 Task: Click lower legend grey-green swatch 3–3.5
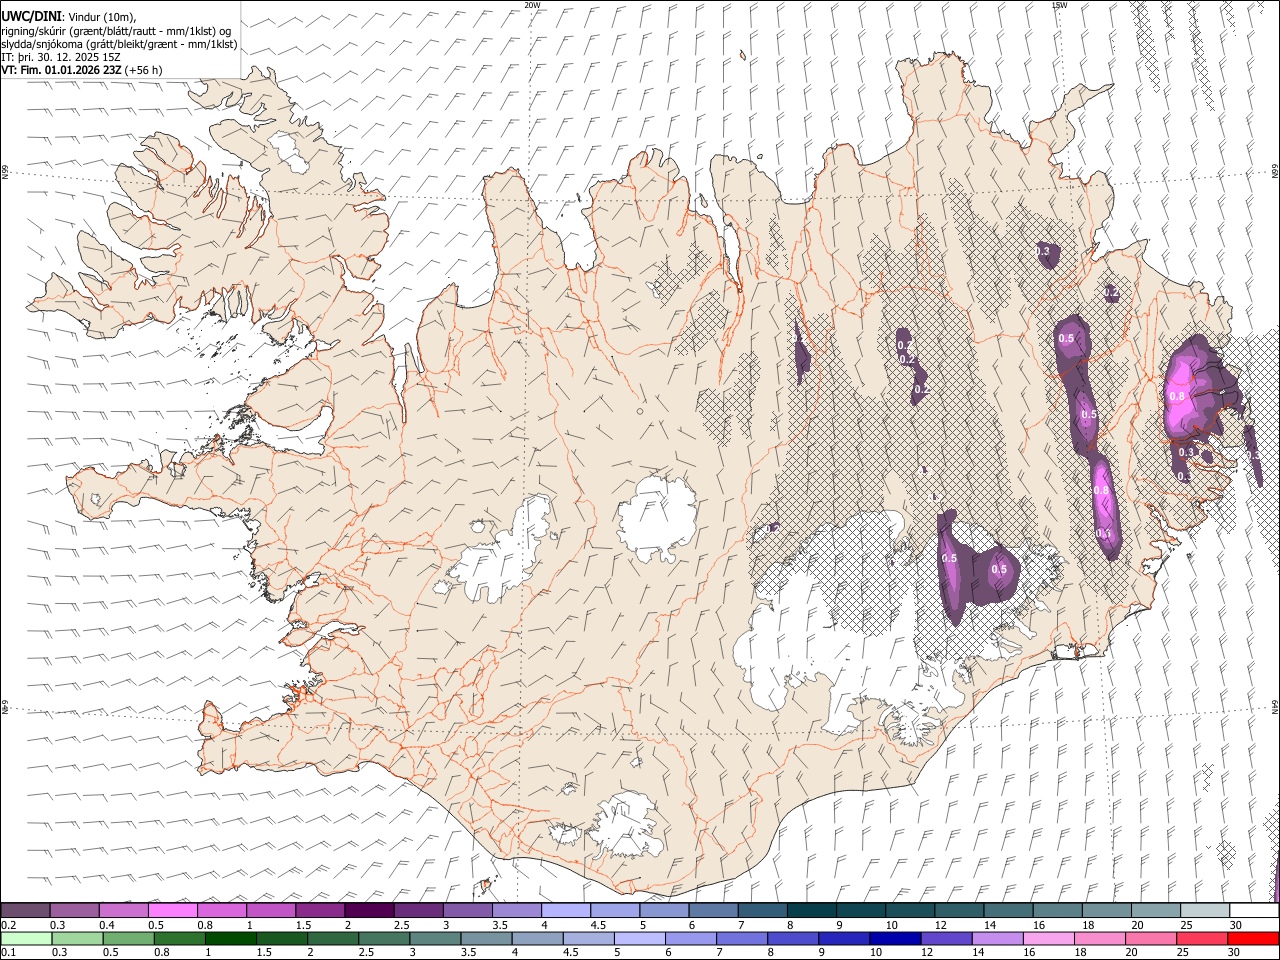click(x=436, y=938)
